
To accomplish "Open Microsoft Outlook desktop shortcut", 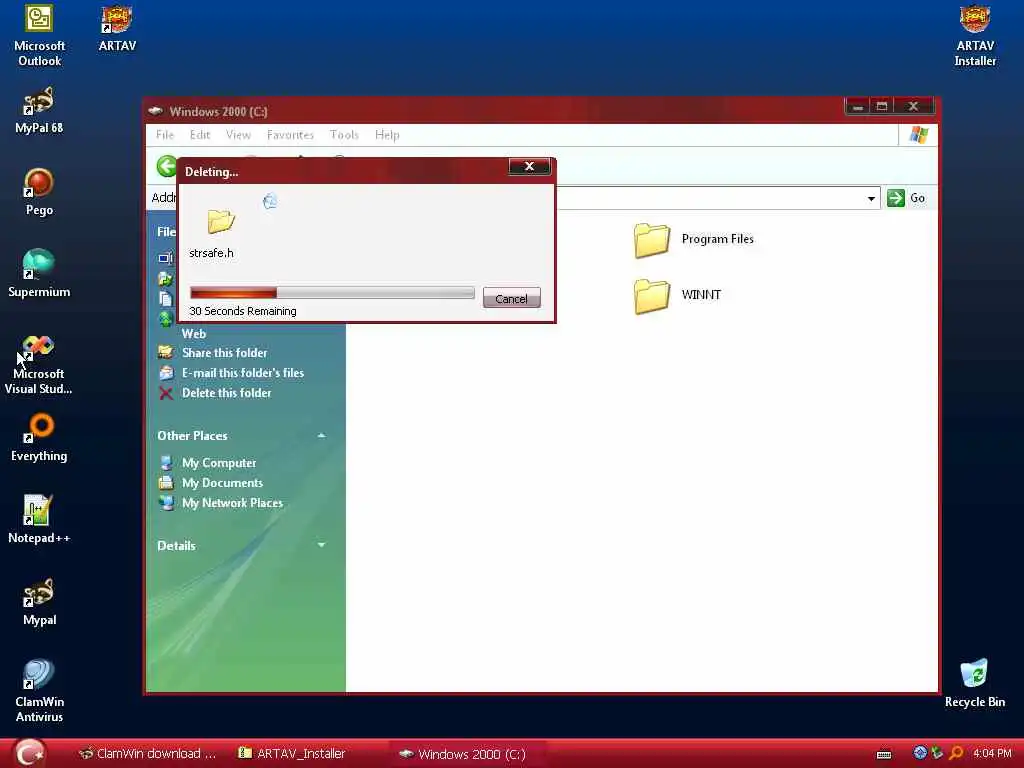I will point(39,35).
